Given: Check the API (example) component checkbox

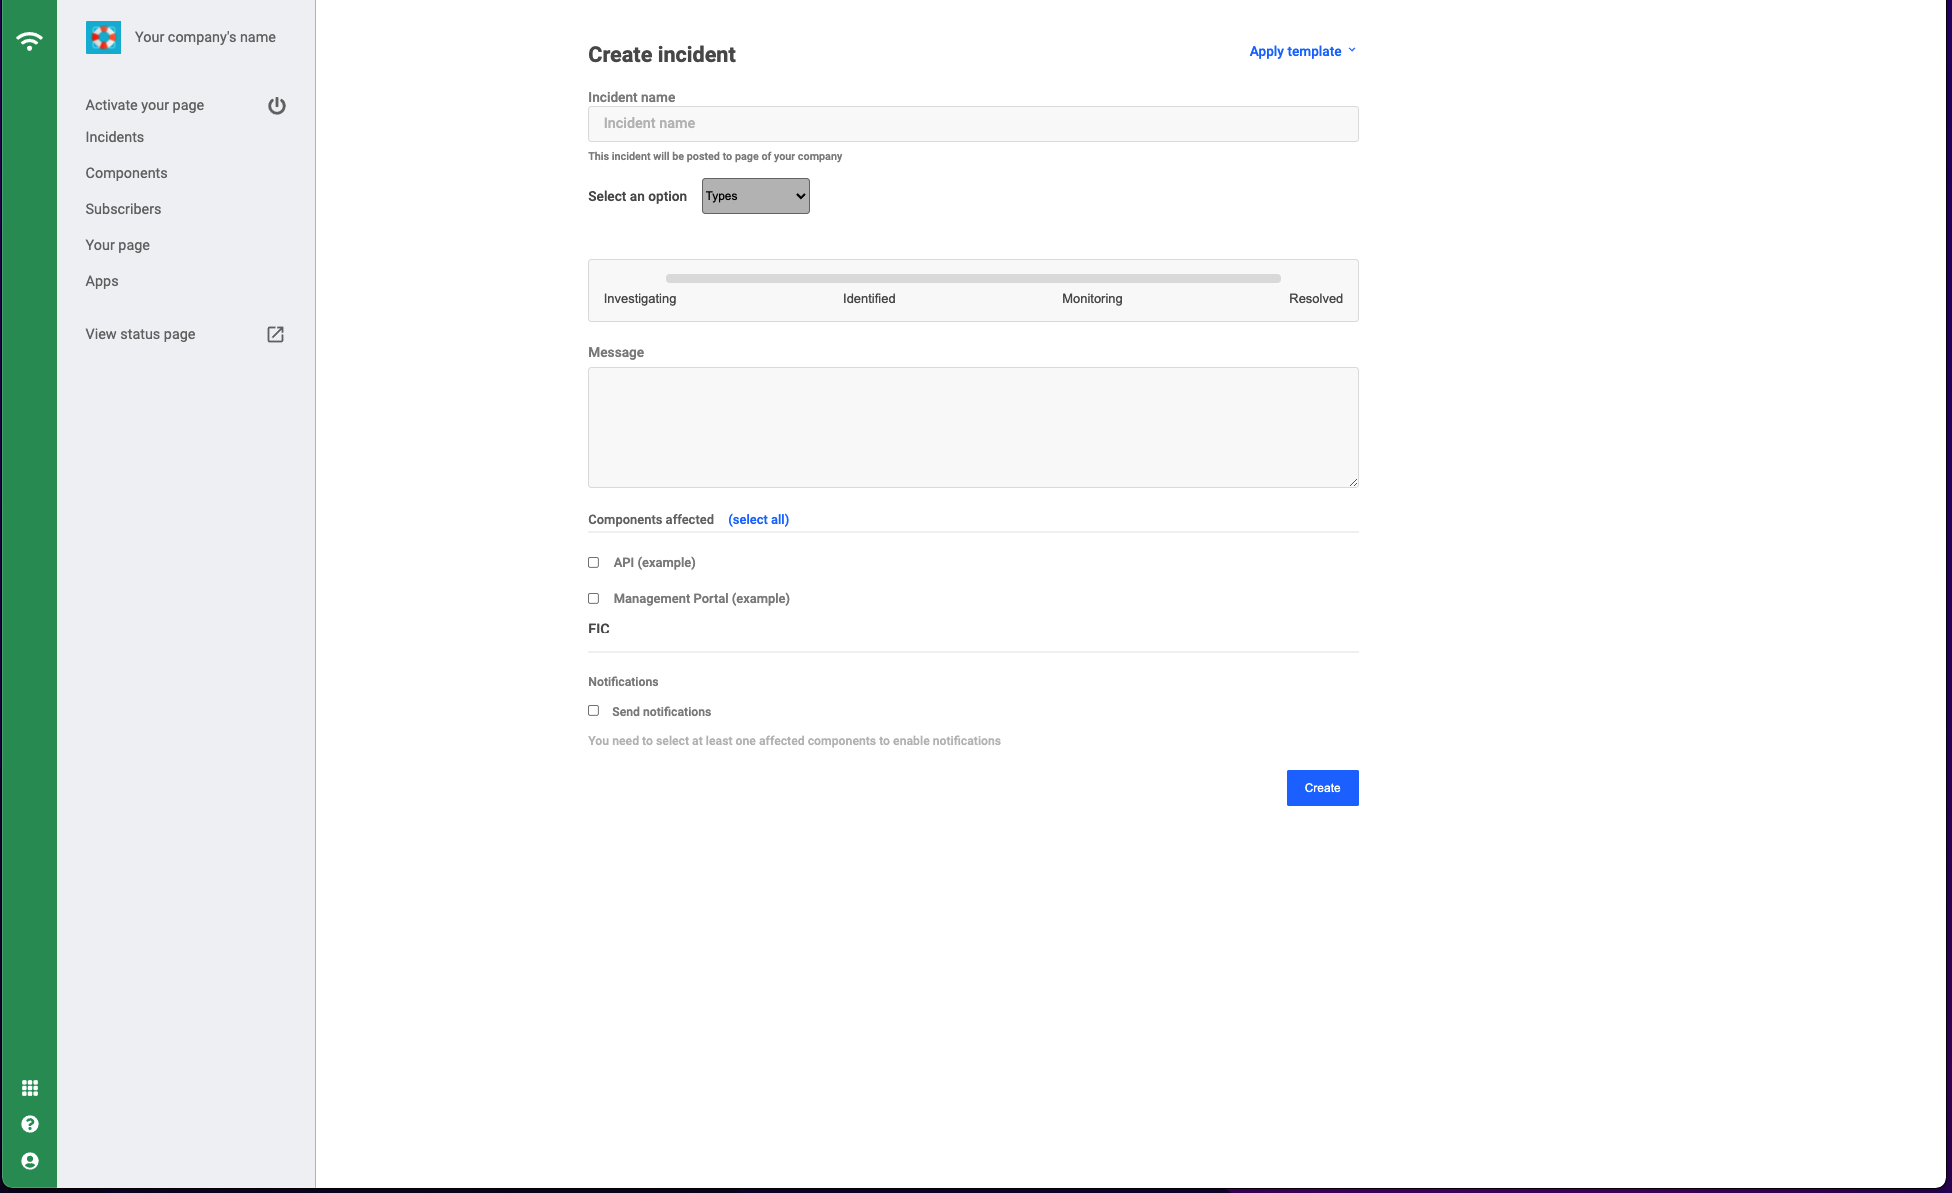Looking at the screenshot, I should [593, 562].
